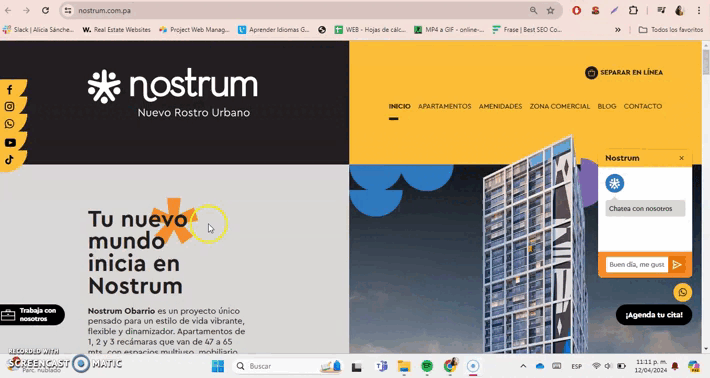The height and width of the screenshot is (378, 710).
Task: Click the Separar en Línea basket icon
Action: click(591, 72)
